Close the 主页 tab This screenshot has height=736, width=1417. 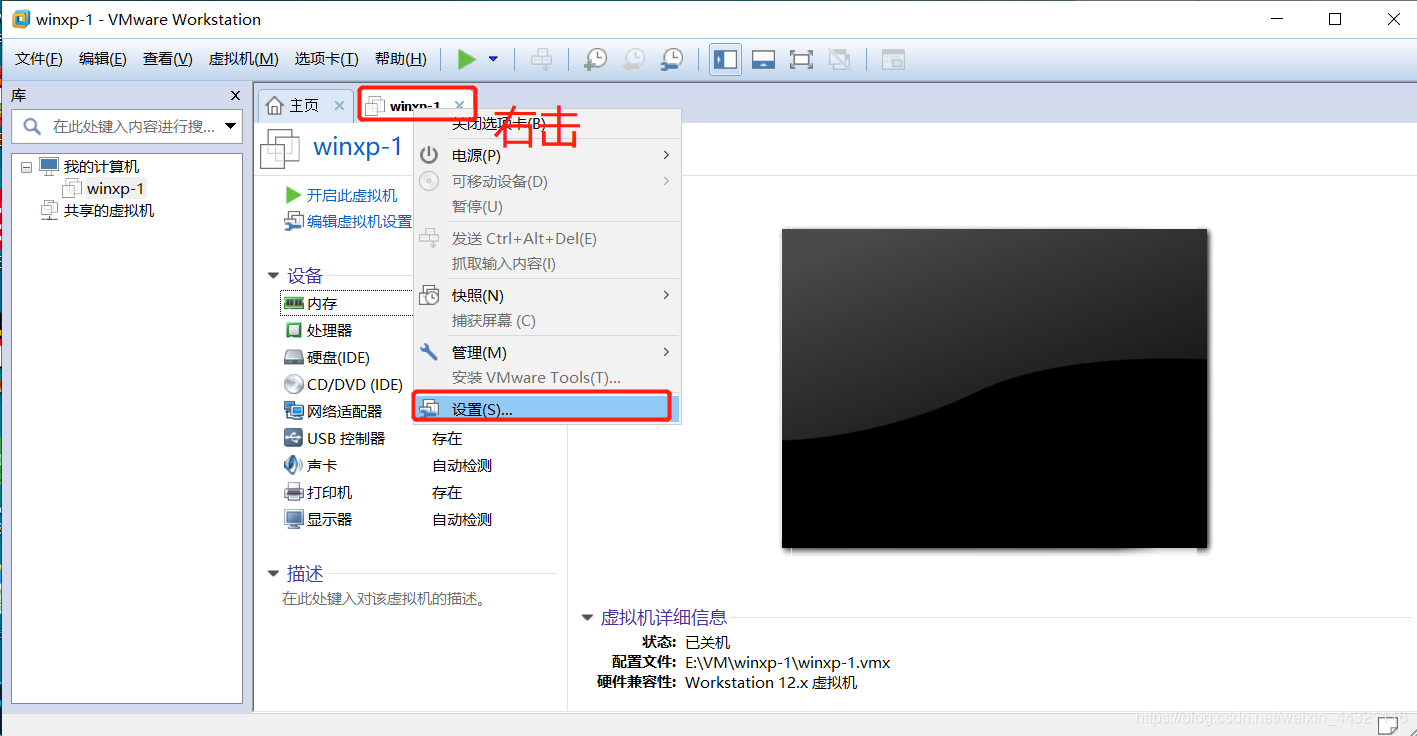[339, 105]
